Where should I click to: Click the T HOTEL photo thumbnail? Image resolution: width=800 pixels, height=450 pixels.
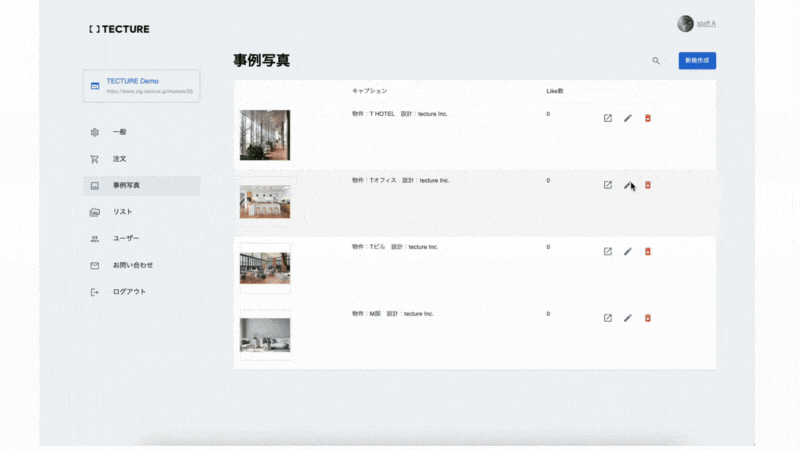coord(265,135)
